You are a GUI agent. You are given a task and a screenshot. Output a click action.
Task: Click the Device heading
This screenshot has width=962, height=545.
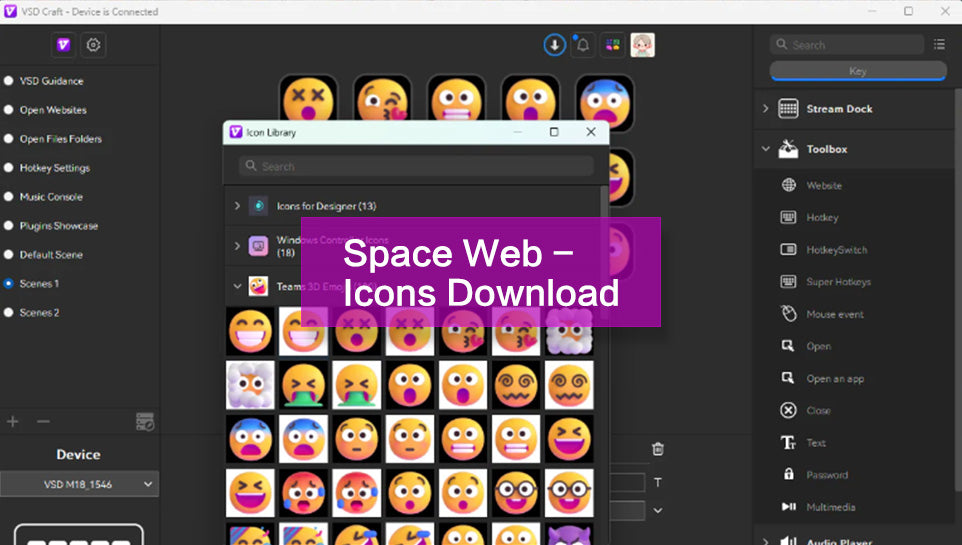(x=79, y=454)
